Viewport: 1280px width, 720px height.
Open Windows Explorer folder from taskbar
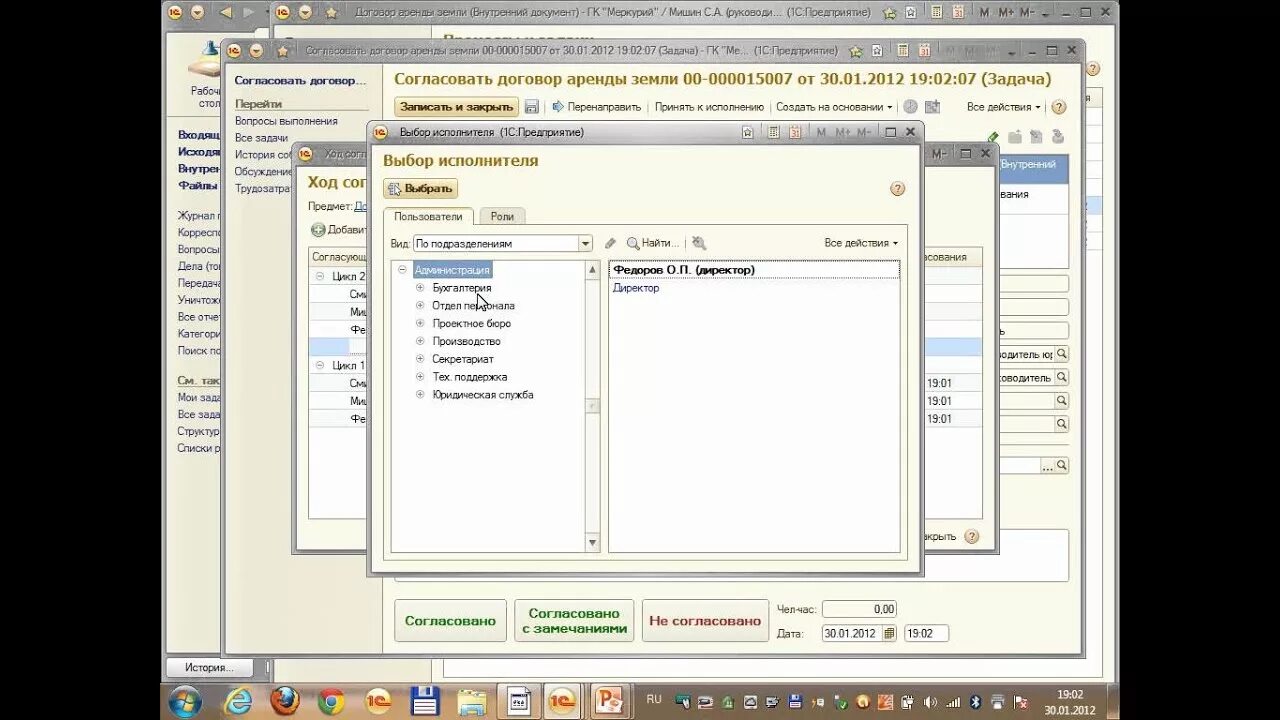pos(472,701)
